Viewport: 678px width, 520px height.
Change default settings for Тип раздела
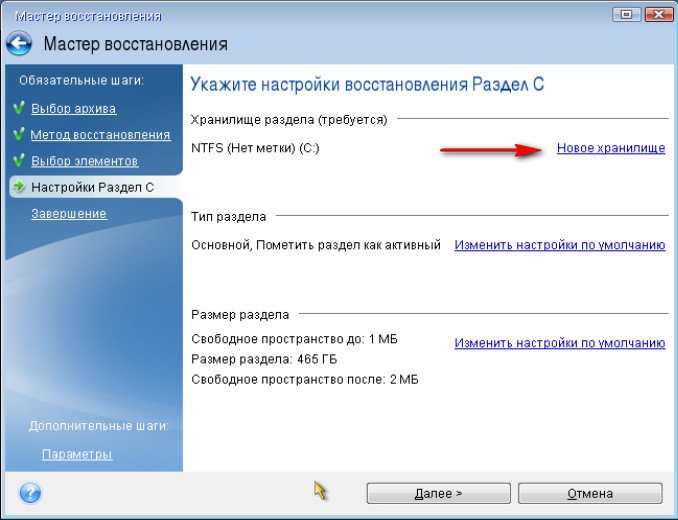point(560,245)
